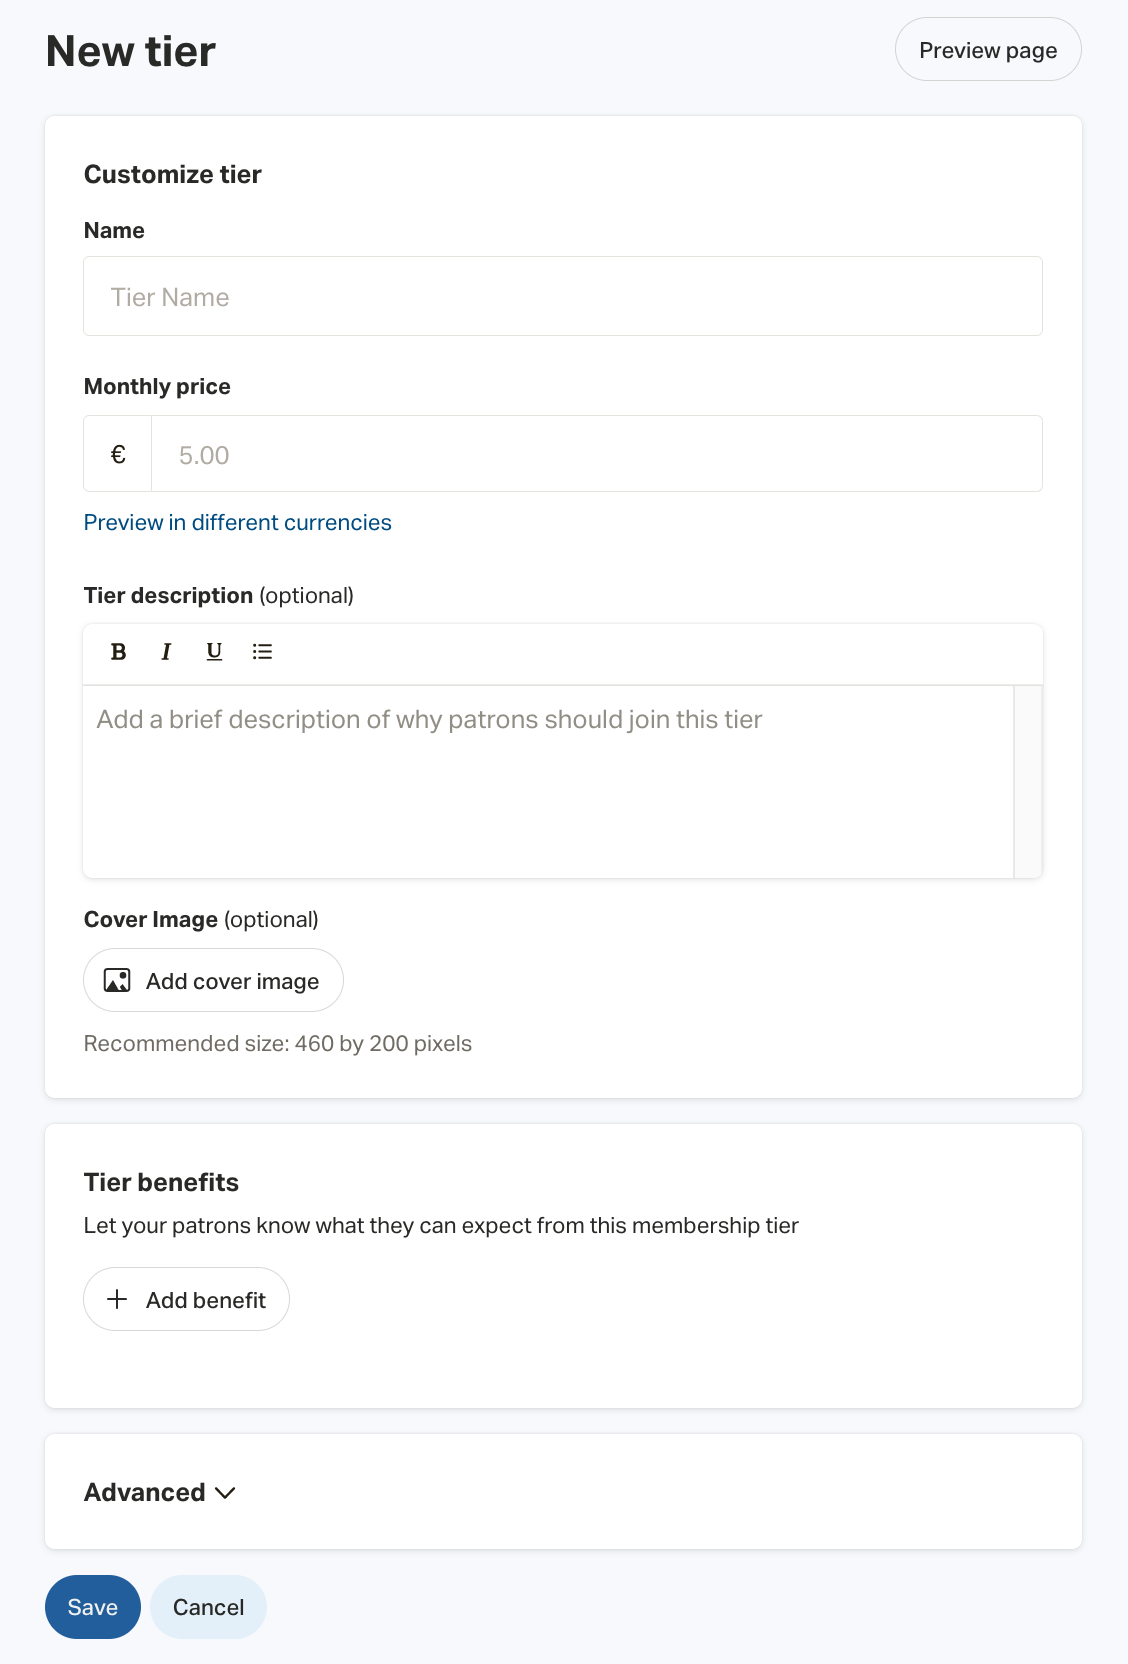Cancel creating the tier
Viewport: 1128px width, 1664px height.
pyautogui.click(x=208, y=1607)
